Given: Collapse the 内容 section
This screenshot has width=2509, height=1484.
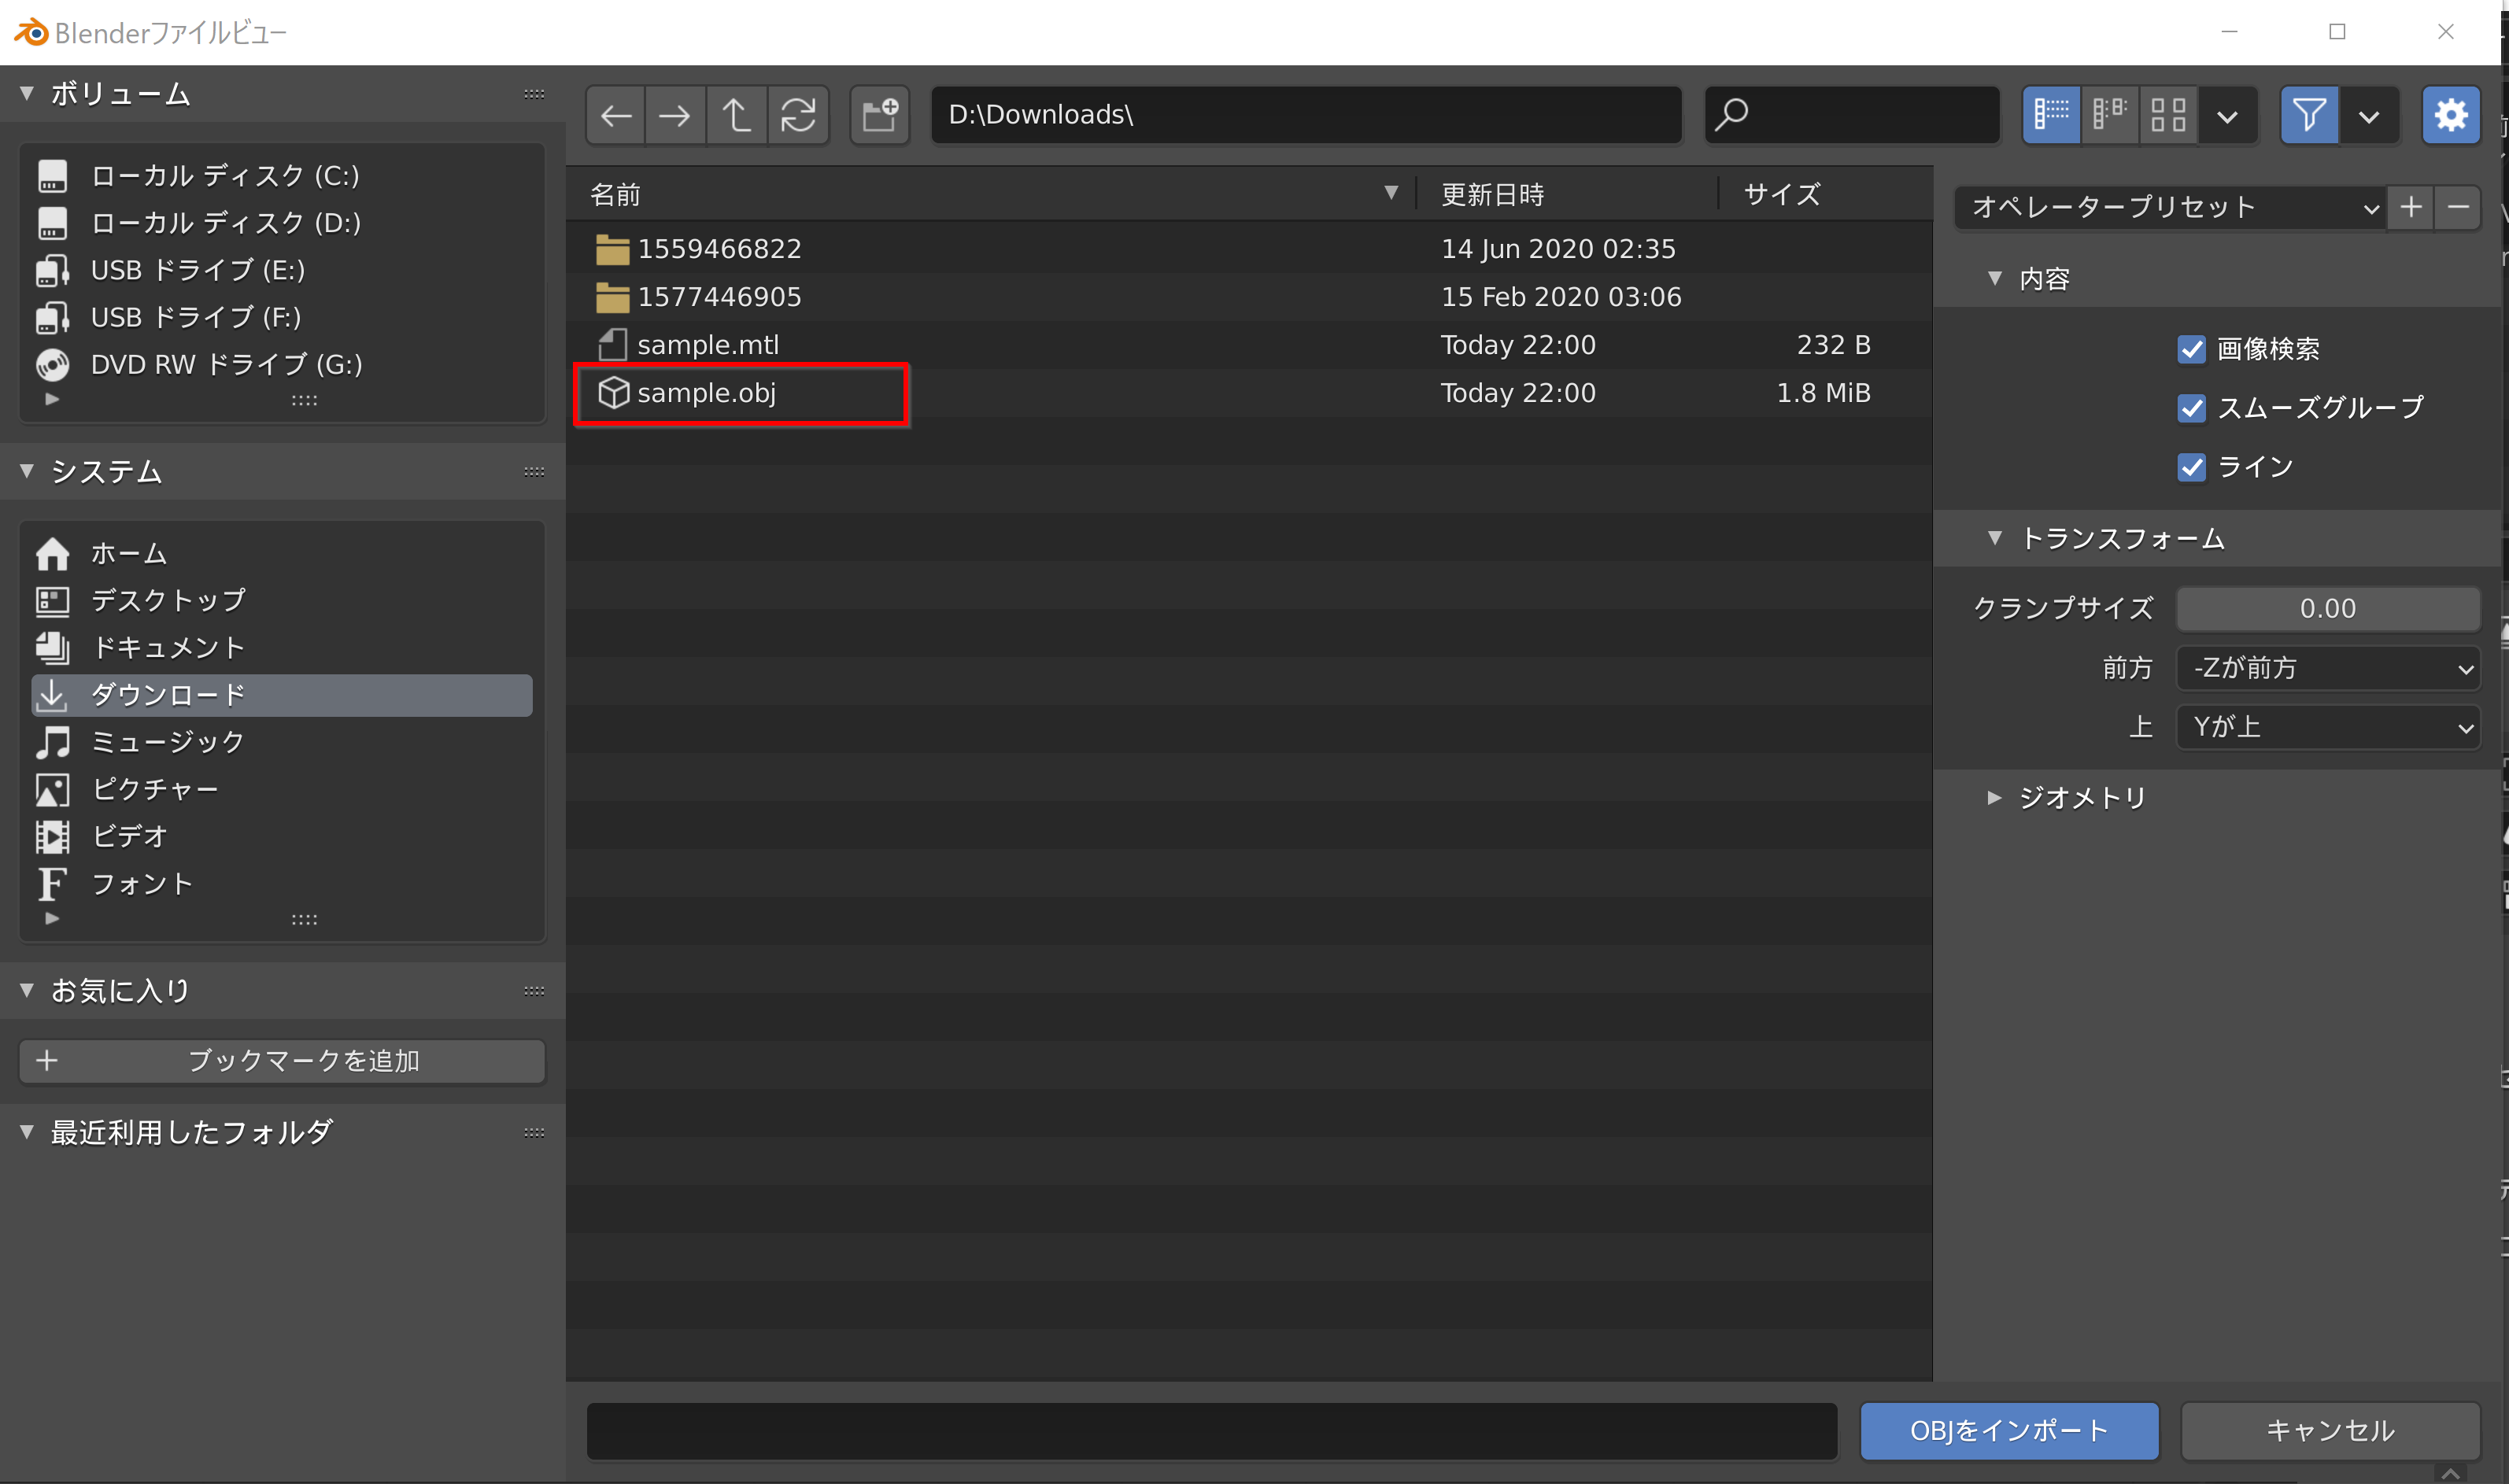Looking at the screenshot, I should point(1995,278).
